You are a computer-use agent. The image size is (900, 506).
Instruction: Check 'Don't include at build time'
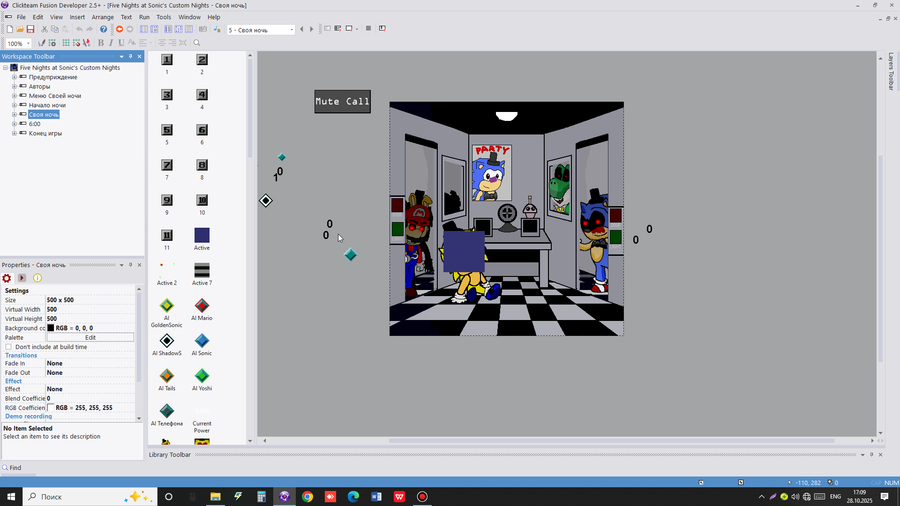coord(9,347)
